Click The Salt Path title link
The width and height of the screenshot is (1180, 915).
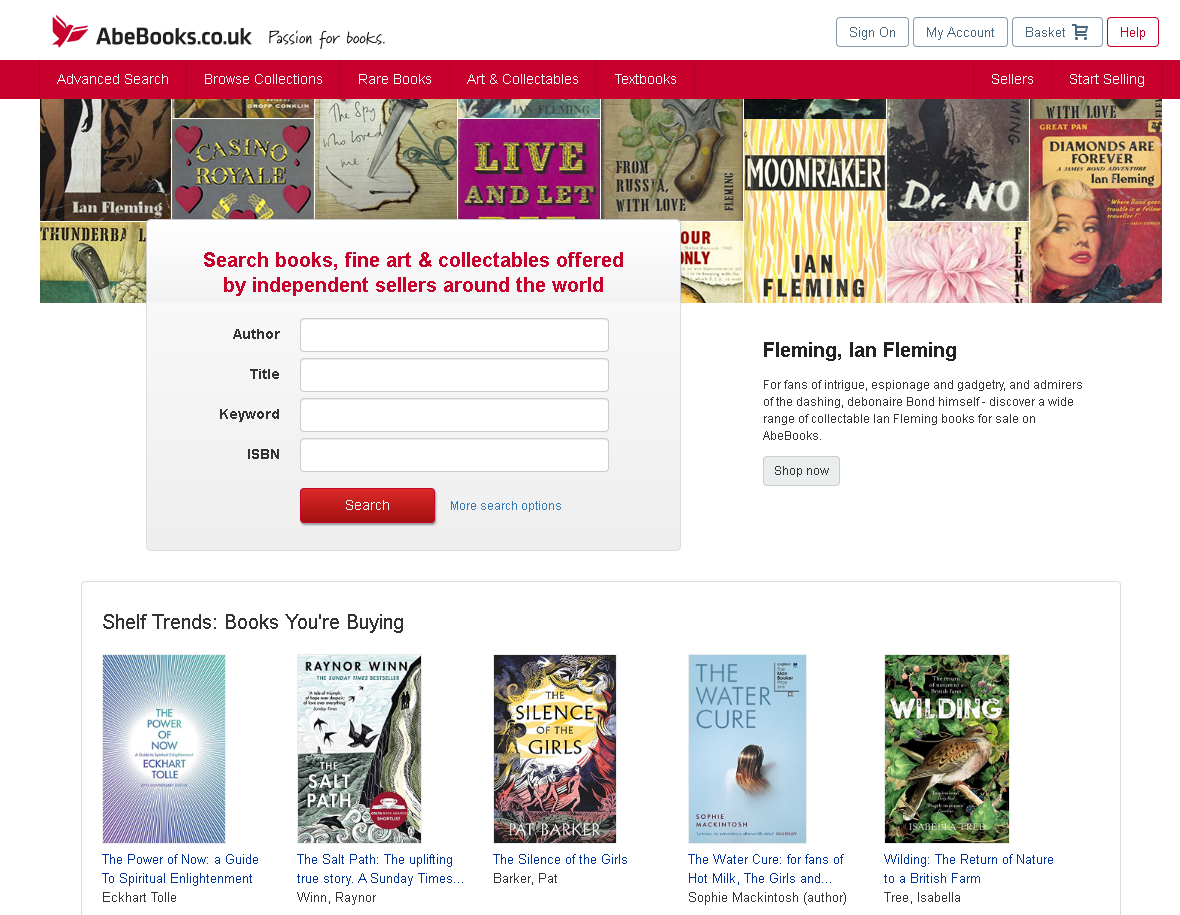(x=380, y=868)
